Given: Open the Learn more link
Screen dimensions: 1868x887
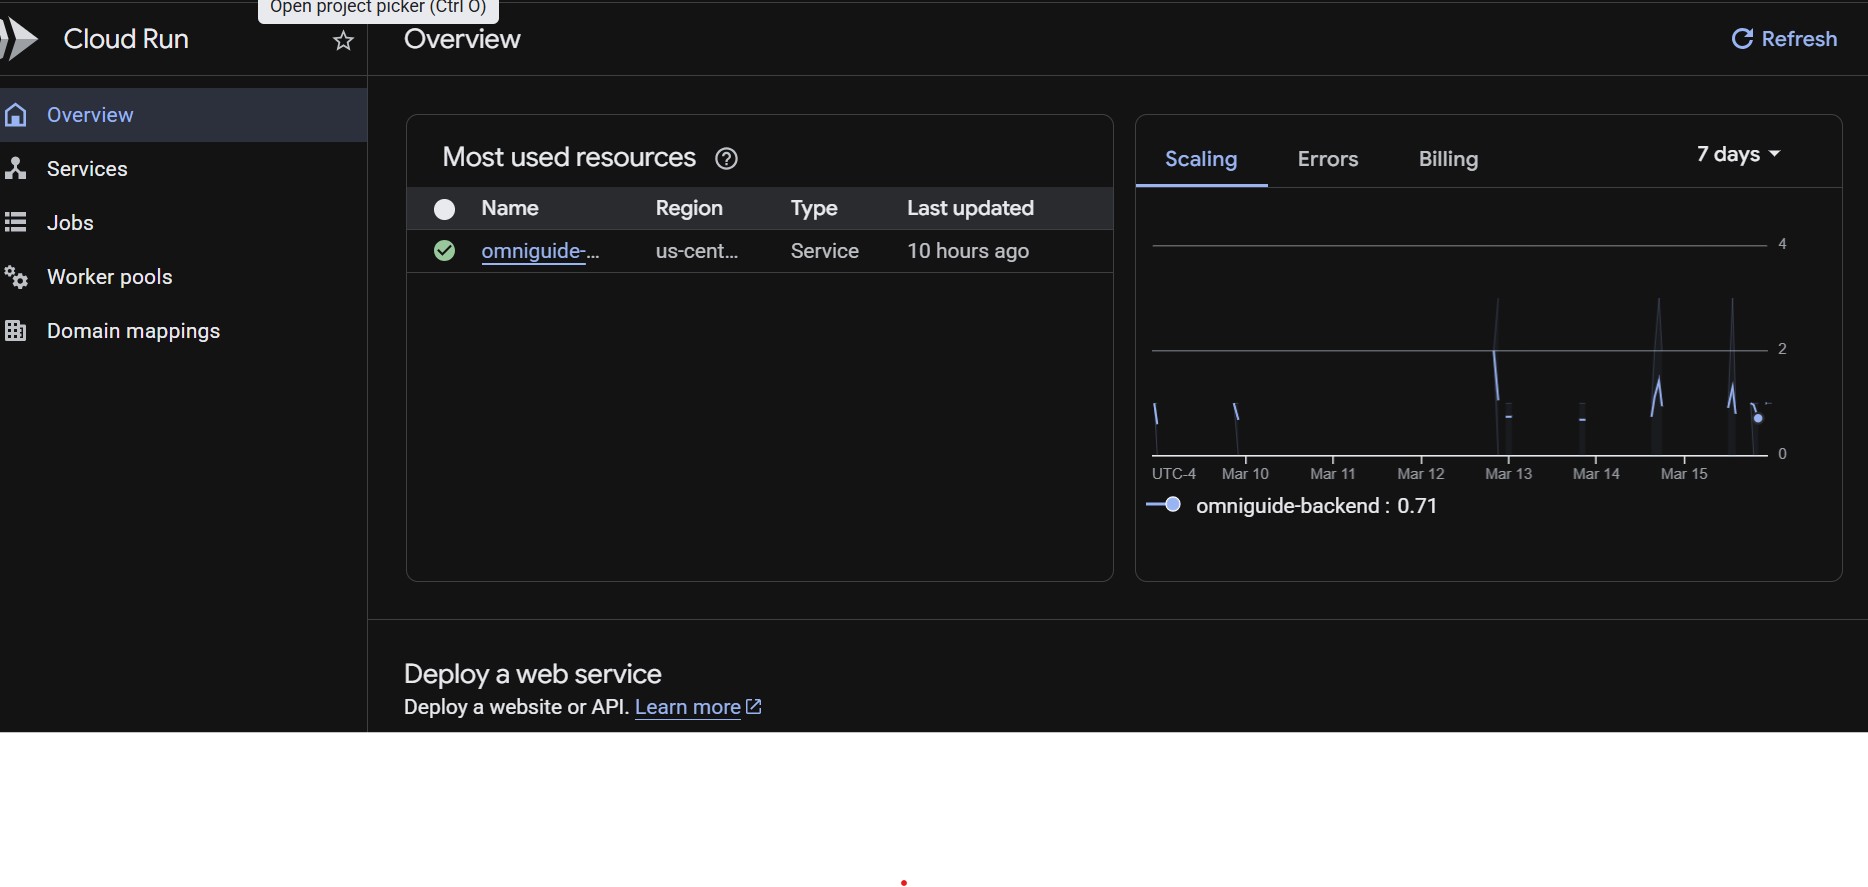Looking at the screenshot, I should (688, 707).
